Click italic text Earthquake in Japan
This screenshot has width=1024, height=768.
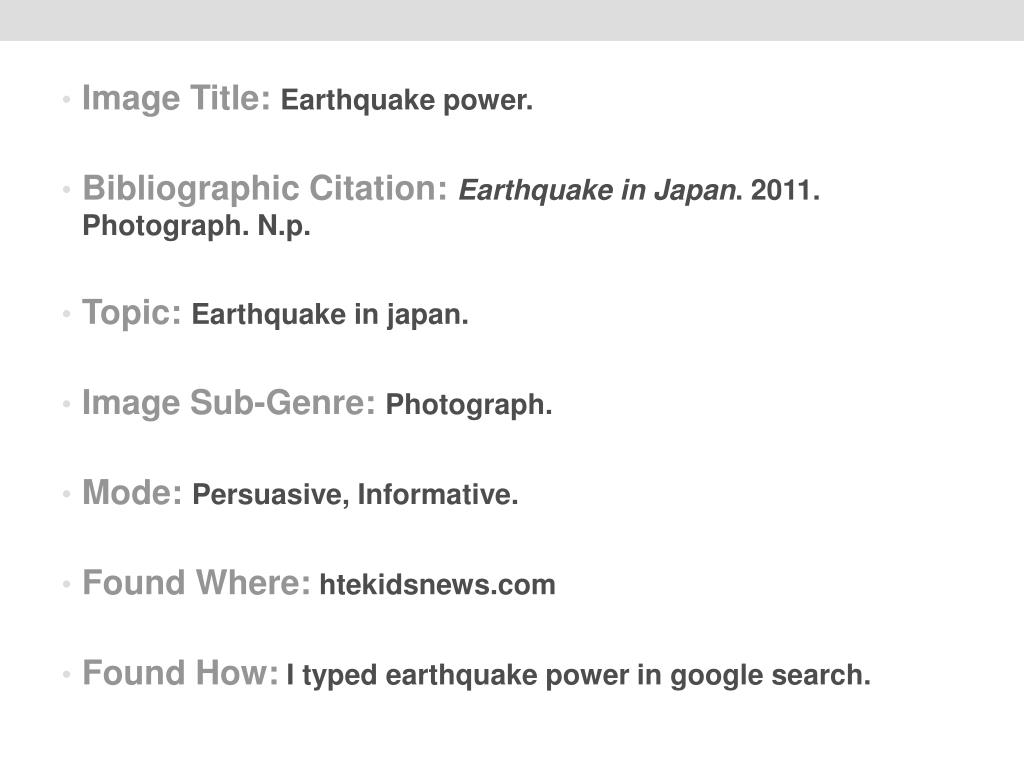[598, 190]
